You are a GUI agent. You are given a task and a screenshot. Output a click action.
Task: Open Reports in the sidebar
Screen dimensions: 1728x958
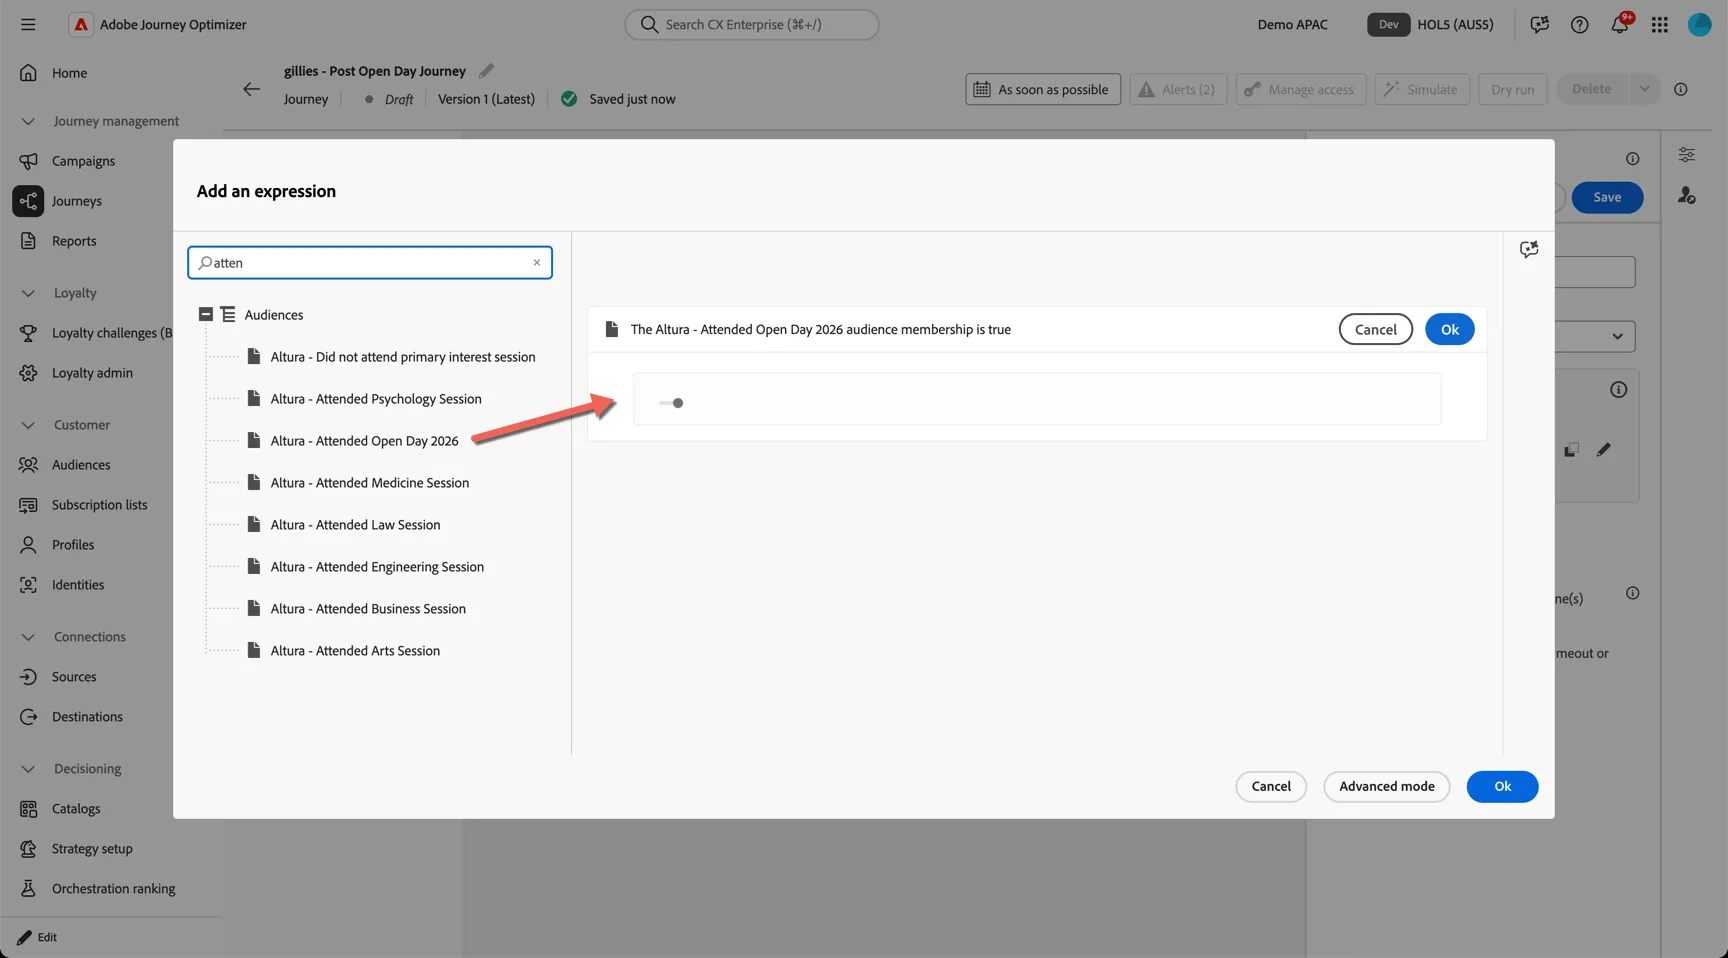[x=74, y=241]
